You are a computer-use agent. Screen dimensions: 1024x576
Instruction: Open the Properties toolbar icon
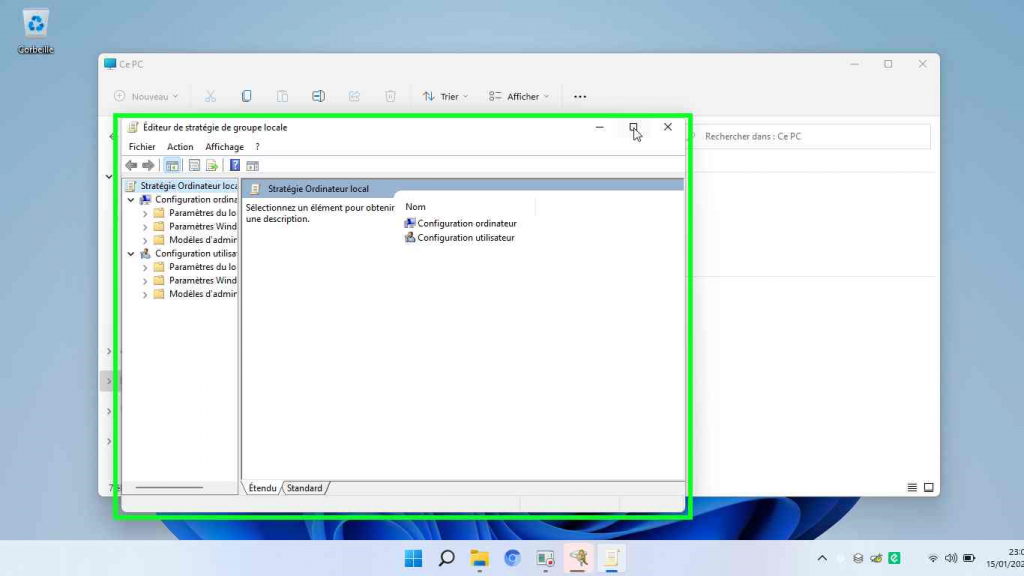[x=194, y=166]
